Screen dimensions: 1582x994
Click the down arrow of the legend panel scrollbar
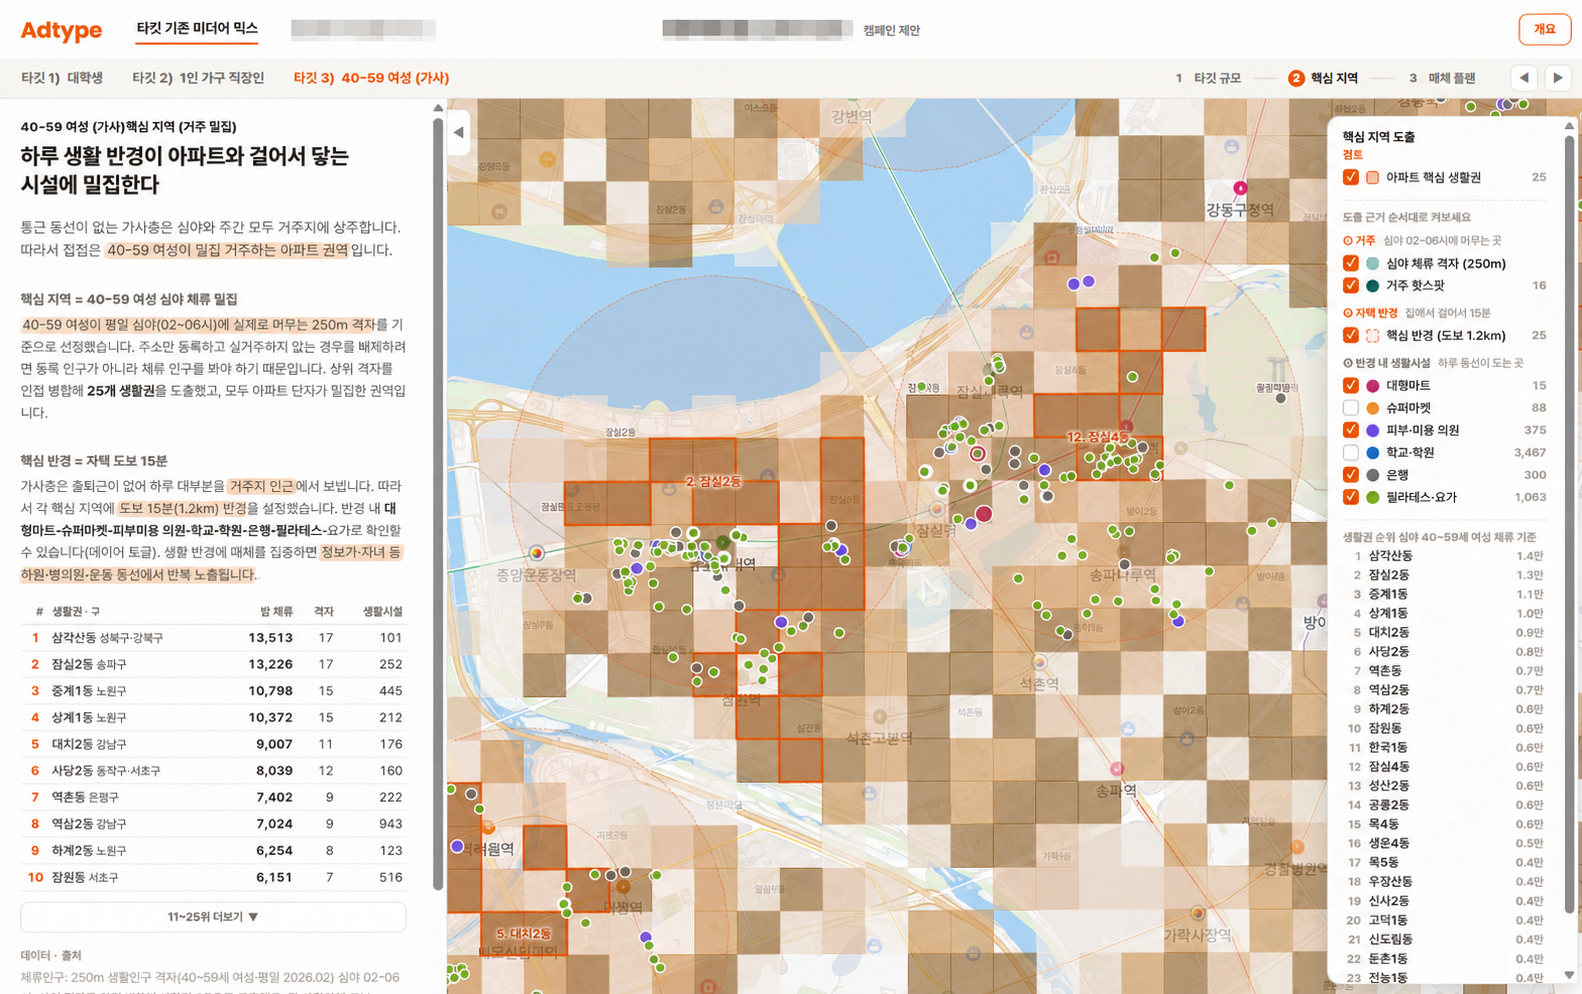(x=1569, y=975)
